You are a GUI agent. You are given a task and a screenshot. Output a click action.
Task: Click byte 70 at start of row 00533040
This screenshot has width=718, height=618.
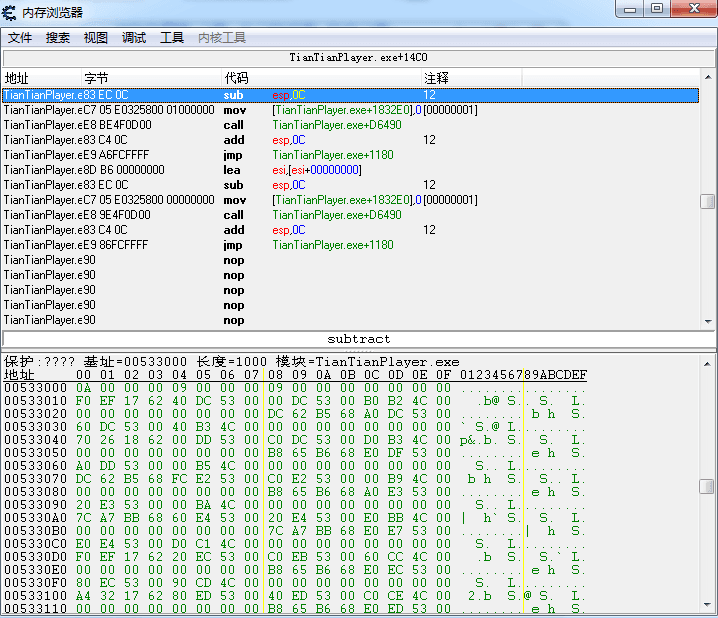click(83, 440)
